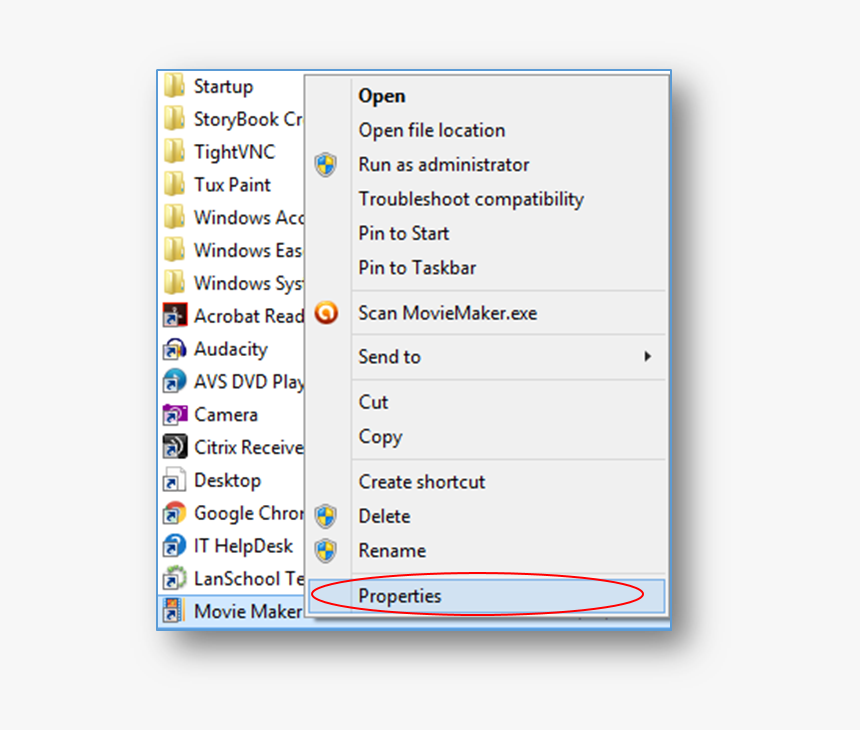The width and height of the screenshot is (860, 730).
Task: Select the Movie Maker list entry text
Action: pyautogui.click(x=248, y=612)
